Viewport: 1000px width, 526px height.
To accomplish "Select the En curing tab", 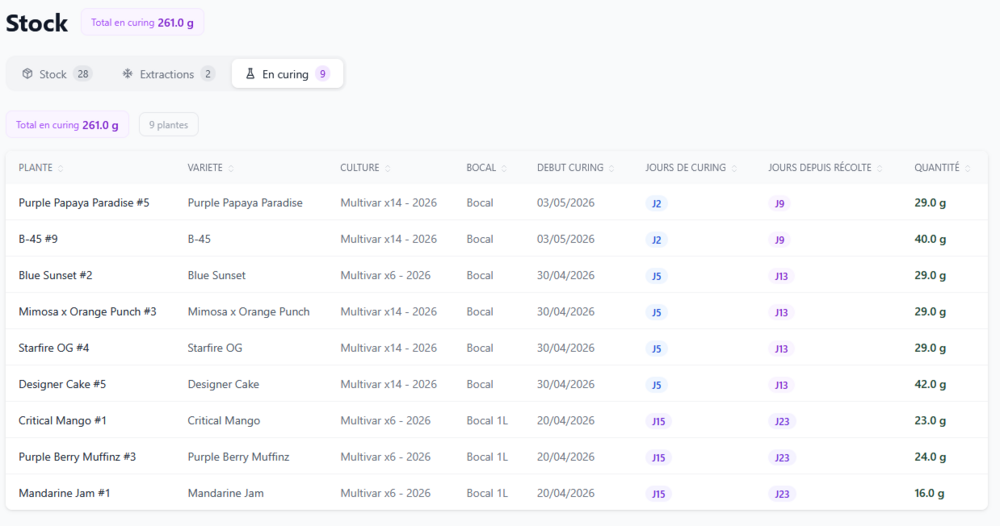I will (x=288, y=74).
